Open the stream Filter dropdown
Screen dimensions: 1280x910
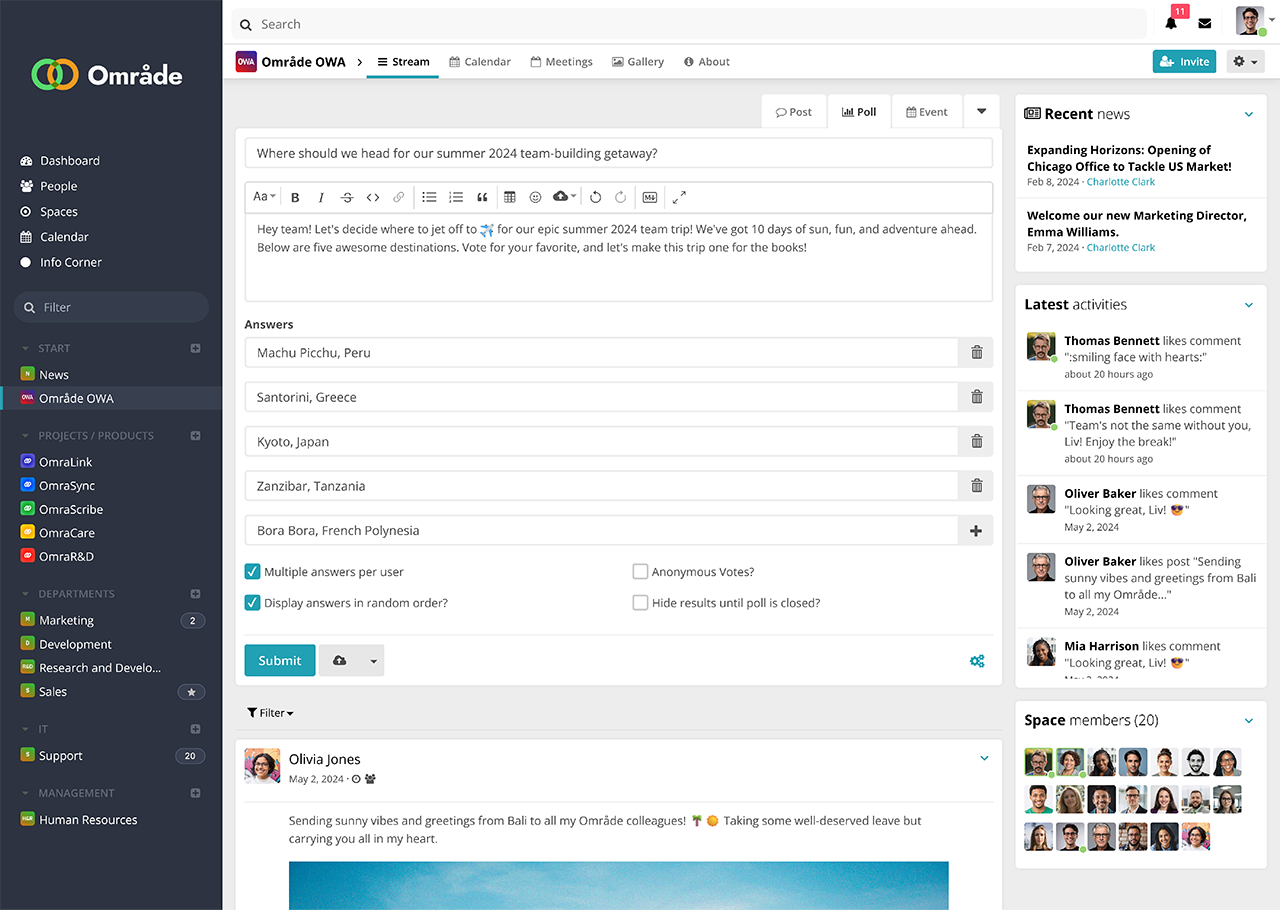[x=270, y=713]
